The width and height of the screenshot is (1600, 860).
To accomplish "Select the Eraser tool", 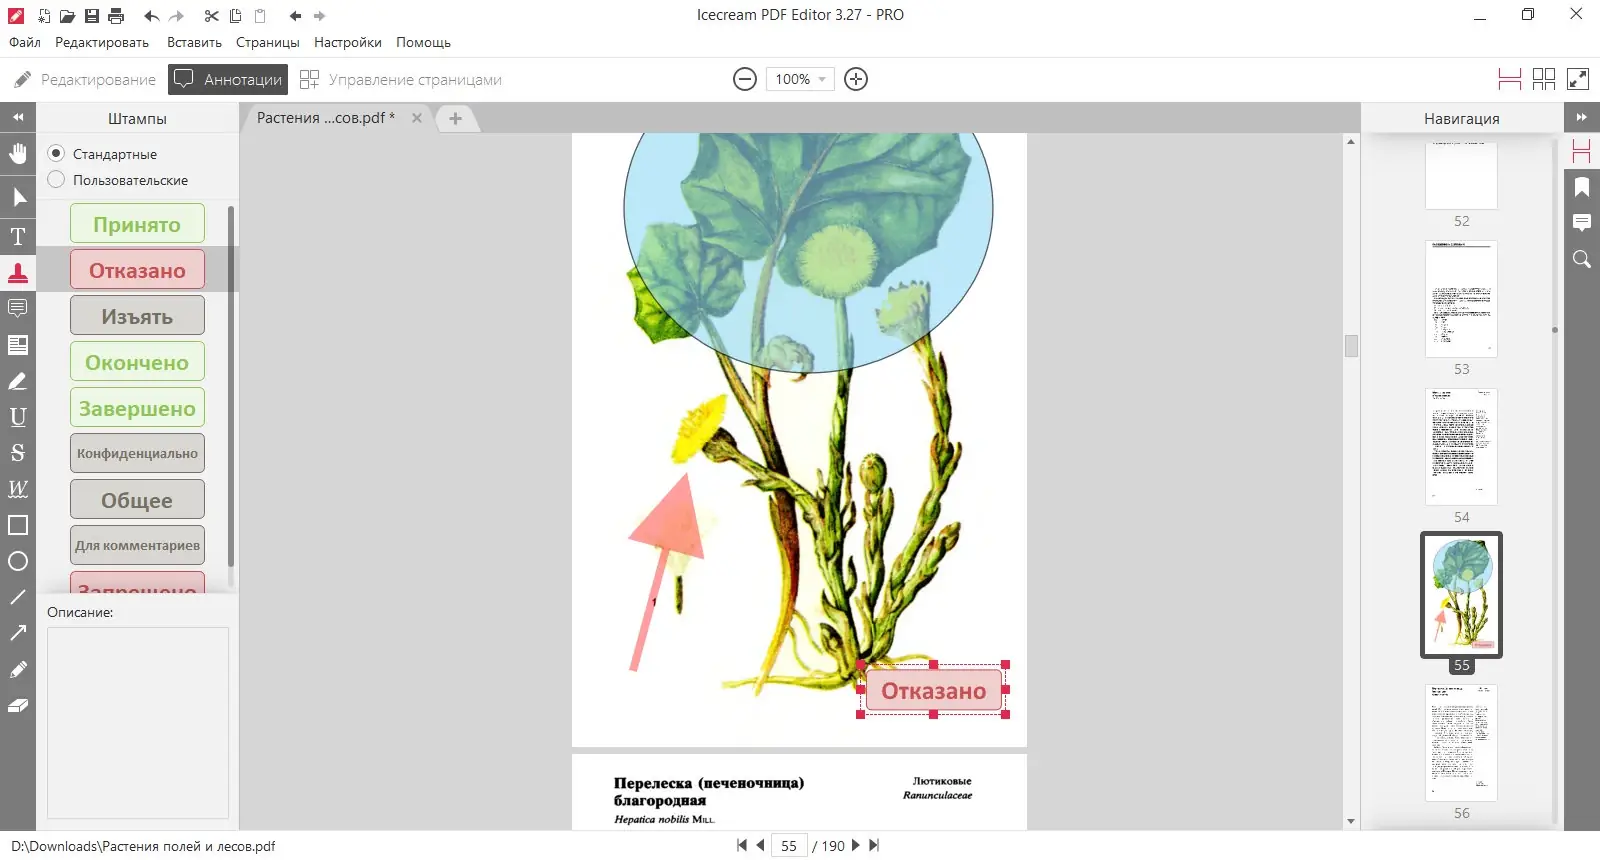I will pos(18,705).
